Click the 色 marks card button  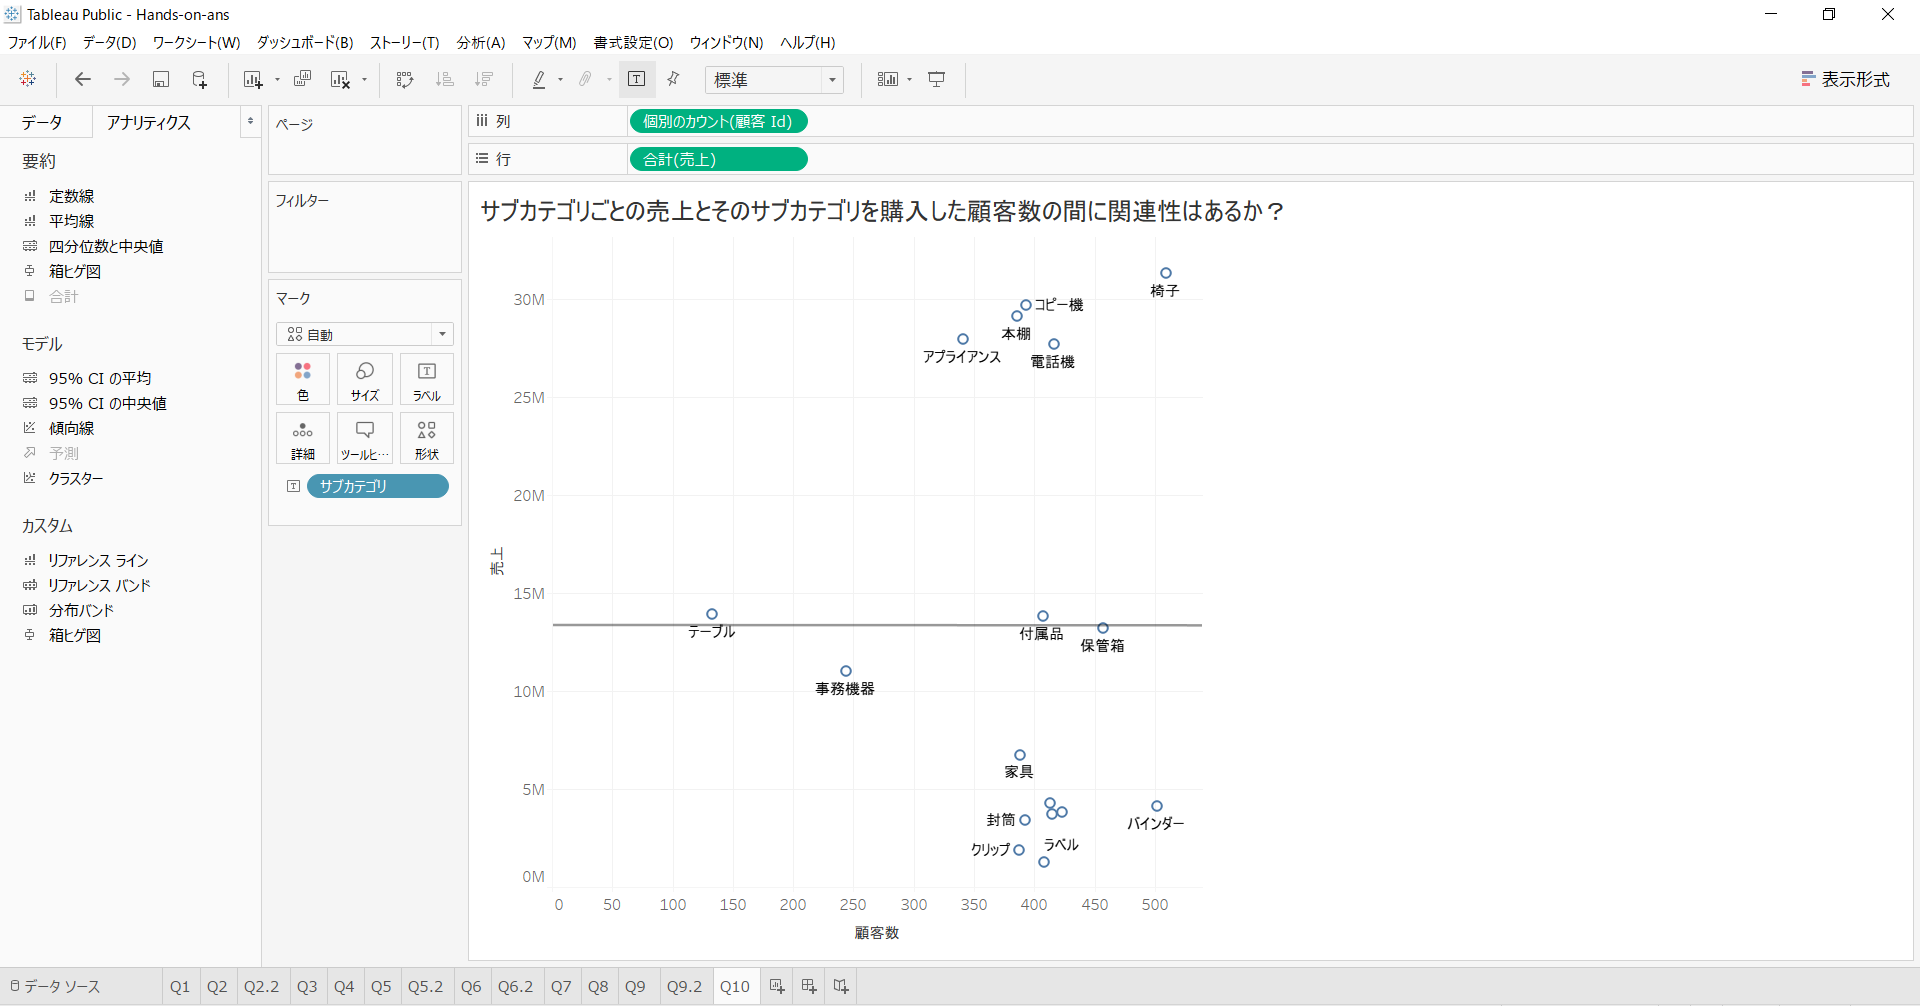pyautogui.click(x=303, y=379)
